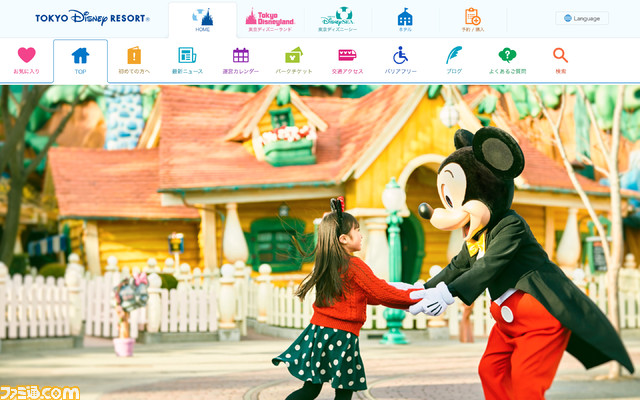Viewport: 640px width, 400px height.
Task: Open the hotel (ホテル) tab
Action: click(405, 20)
